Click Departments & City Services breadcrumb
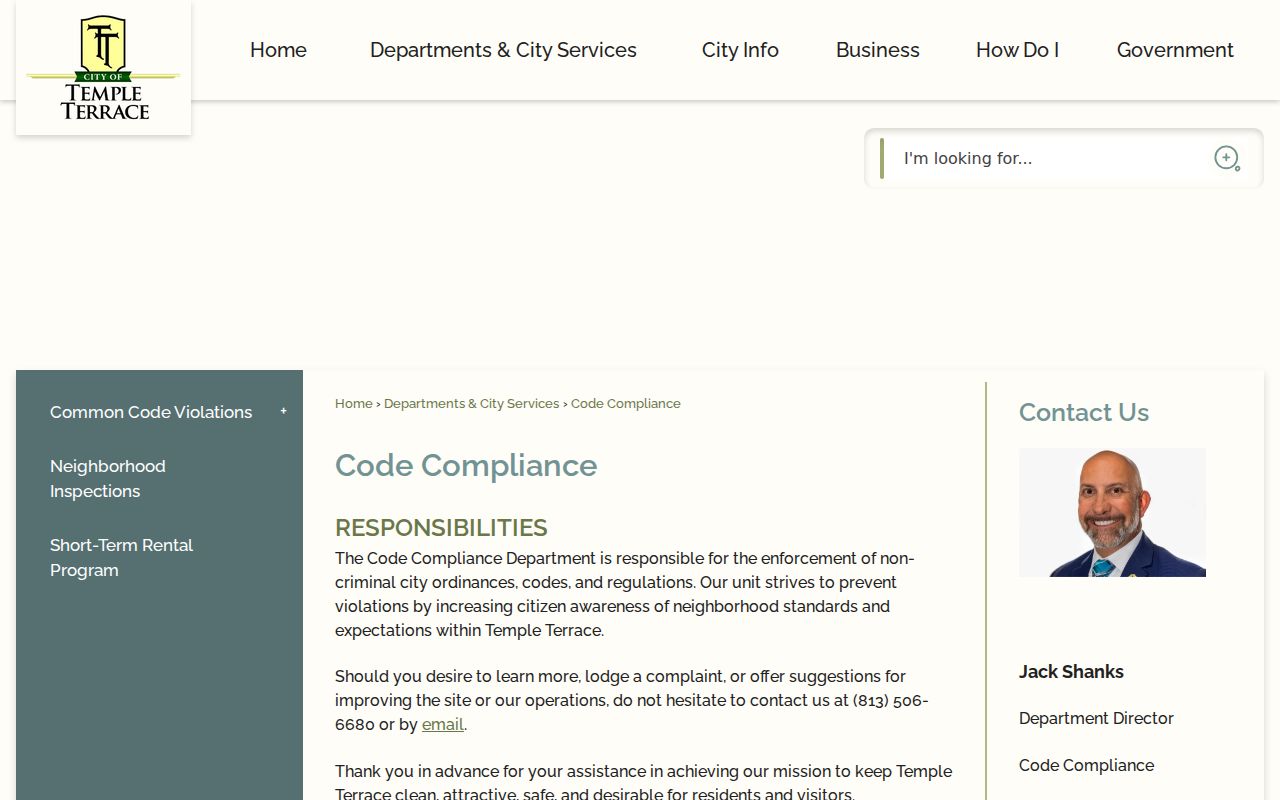The image size is (1280, 800). point(472,403)
